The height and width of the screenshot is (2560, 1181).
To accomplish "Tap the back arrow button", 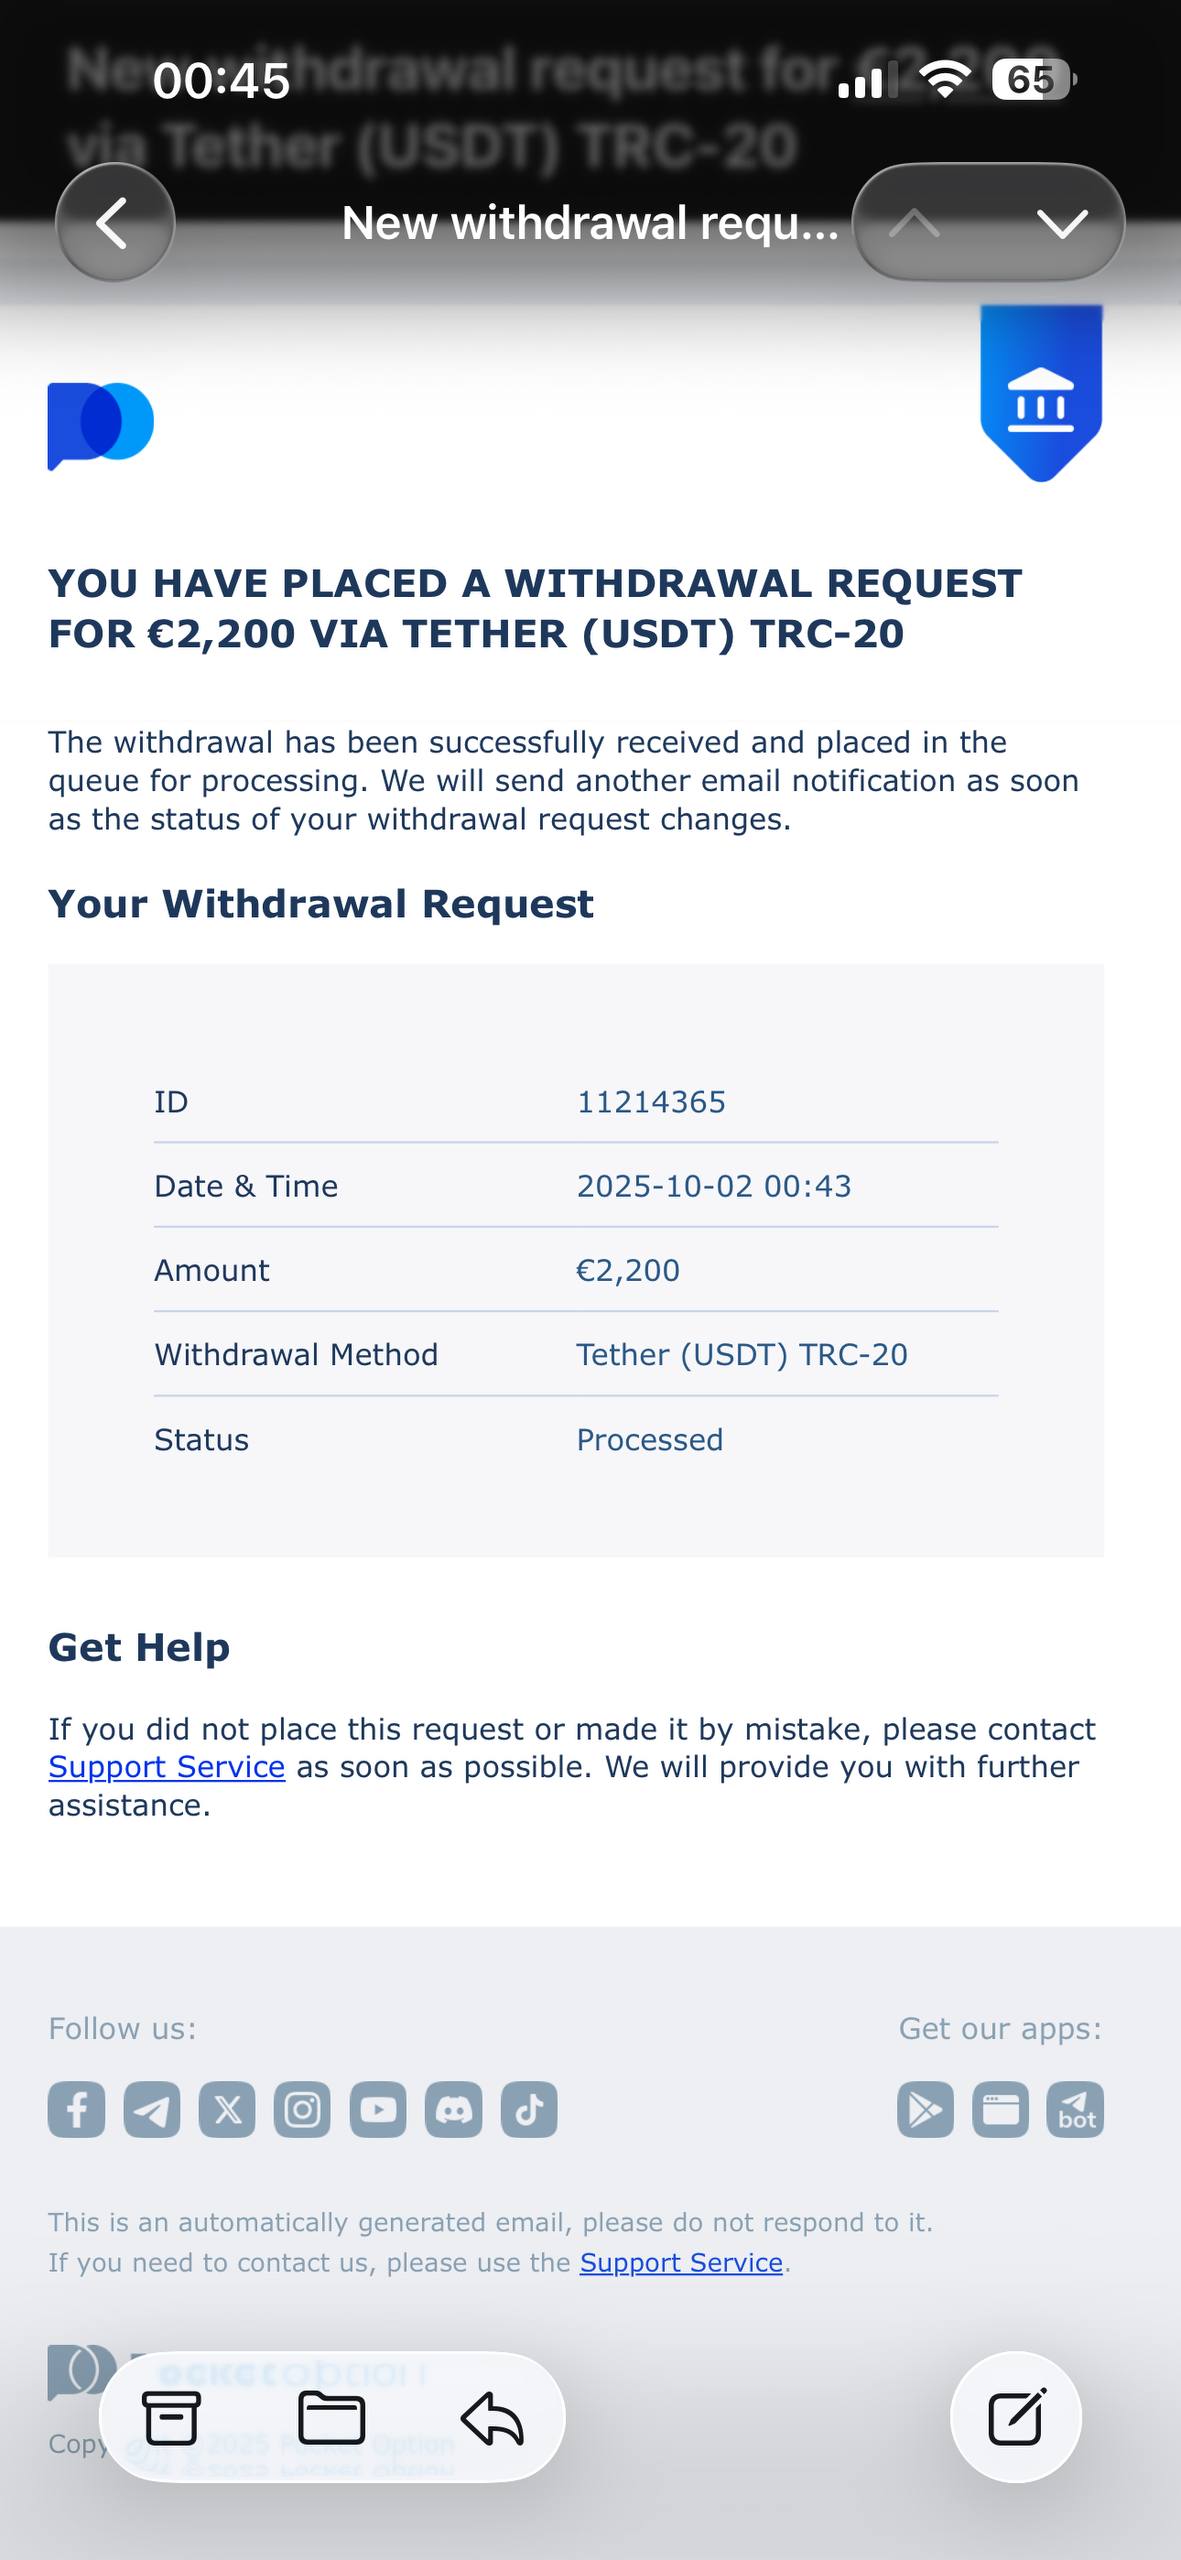I will pos(114,222).
